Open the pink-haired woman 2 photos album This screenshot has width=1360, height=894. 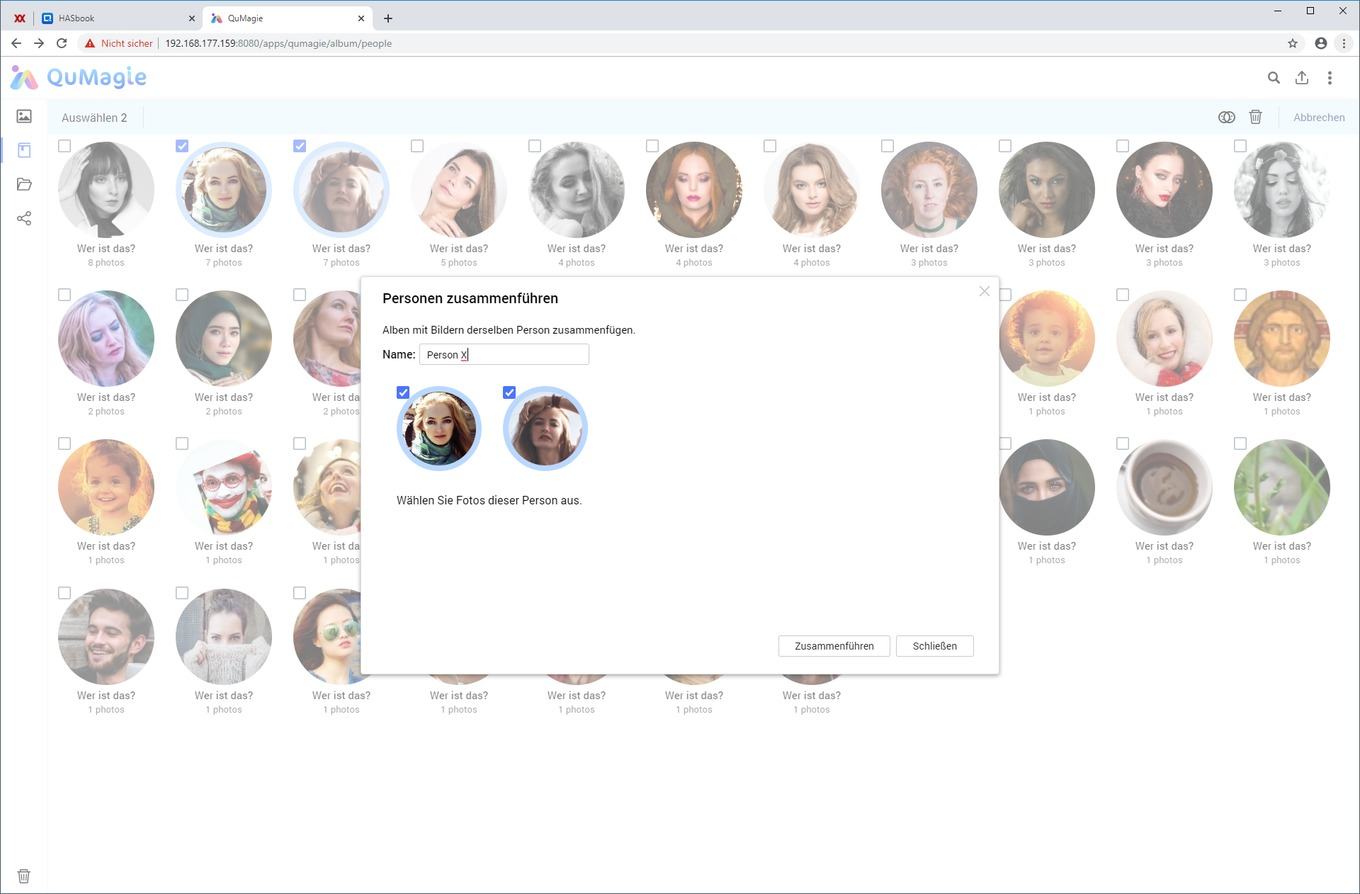click(x=106, y=339)
